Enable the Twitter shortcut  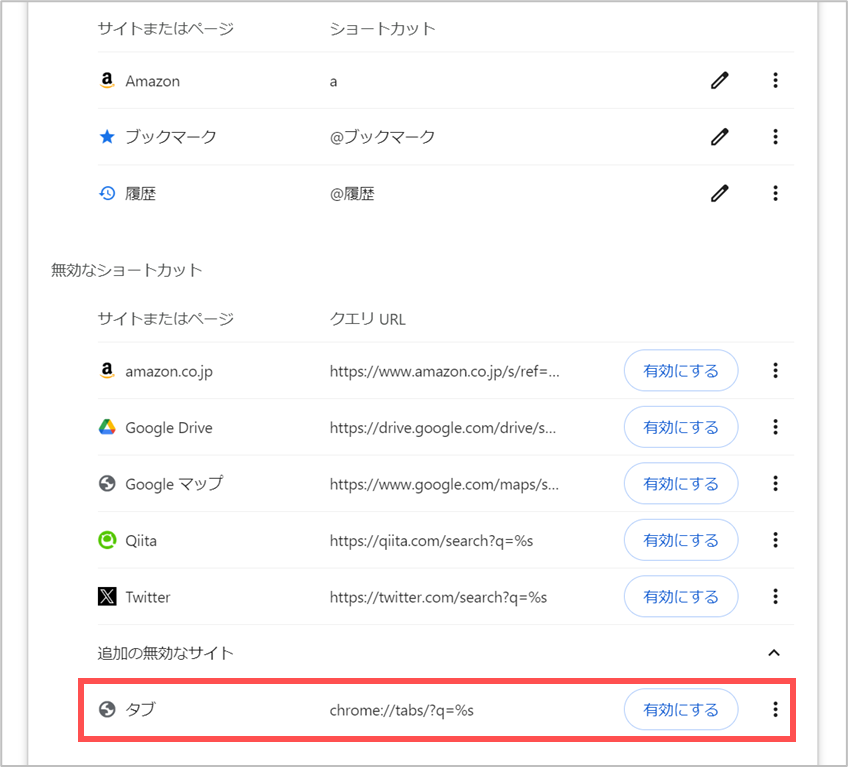point(681,597)
